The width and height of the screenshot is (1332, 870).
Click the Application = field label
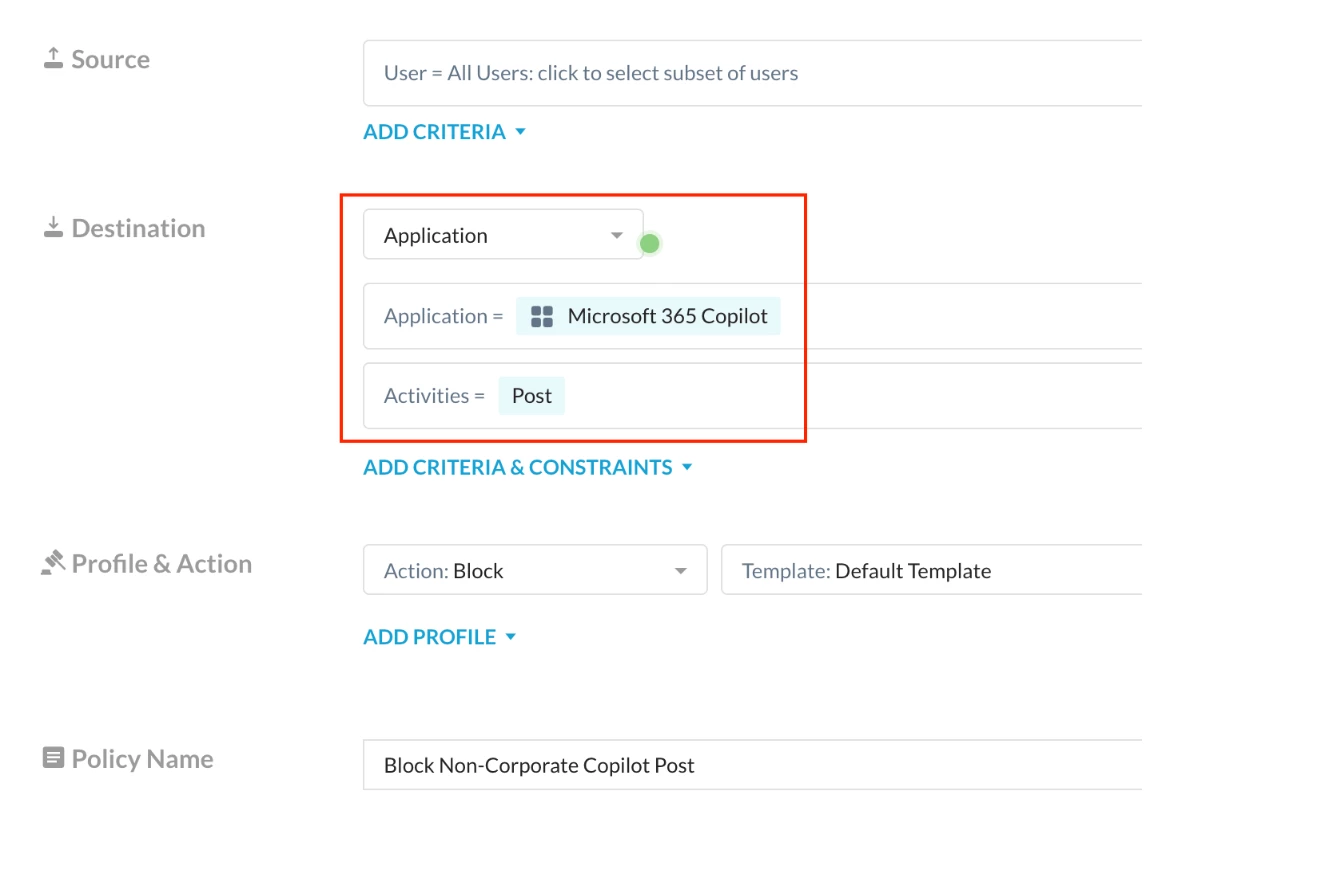(443, 316)
